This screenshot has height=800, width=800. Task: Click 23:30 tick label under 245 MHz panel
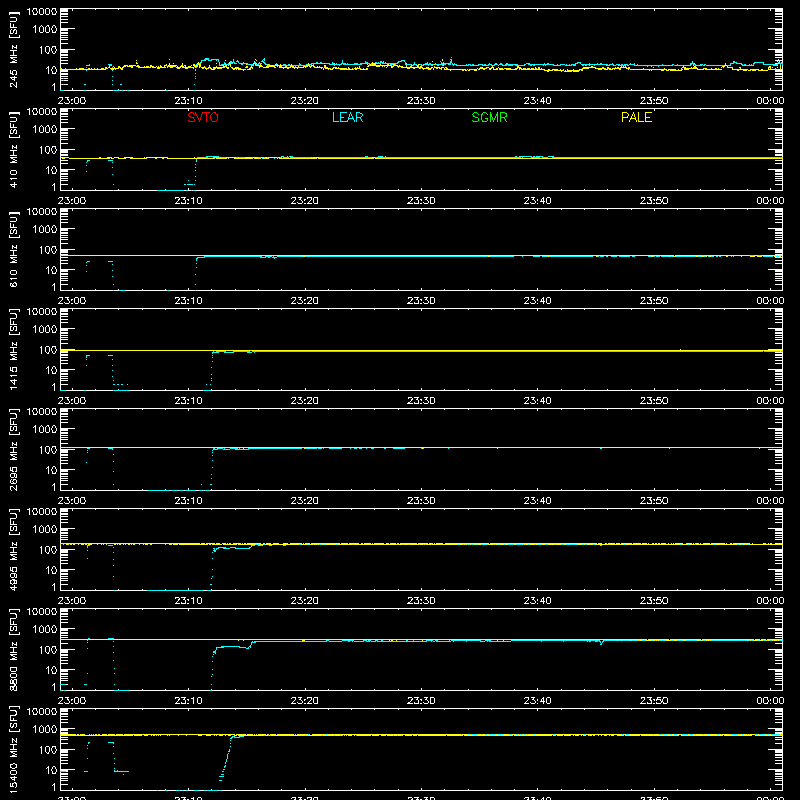pos(421,101)
